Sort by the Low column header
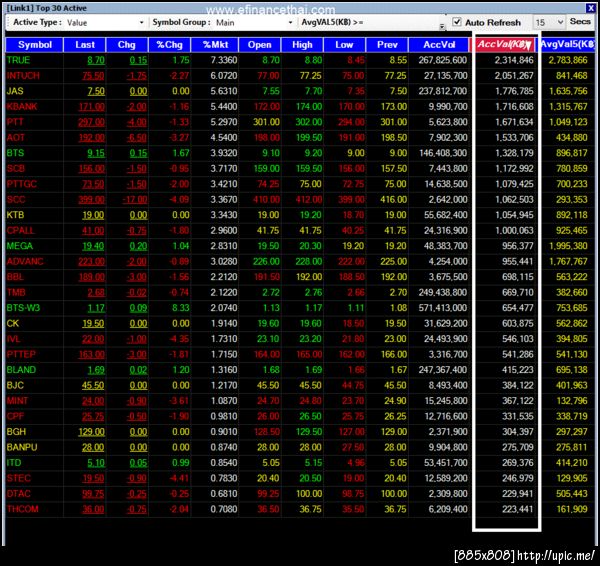 click(x=344, y=45)
